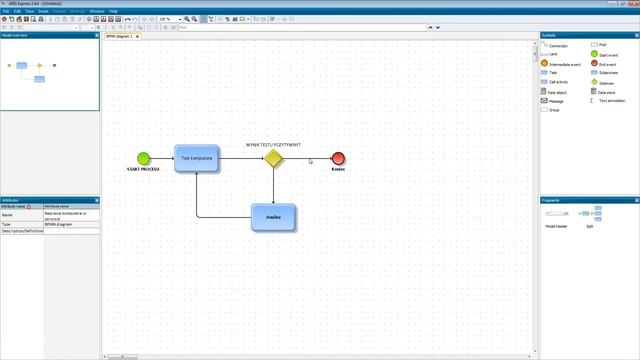Viewport: 640px width, 360px height.
Task: Open the font size dropdown
Action: tap(91, 27)
